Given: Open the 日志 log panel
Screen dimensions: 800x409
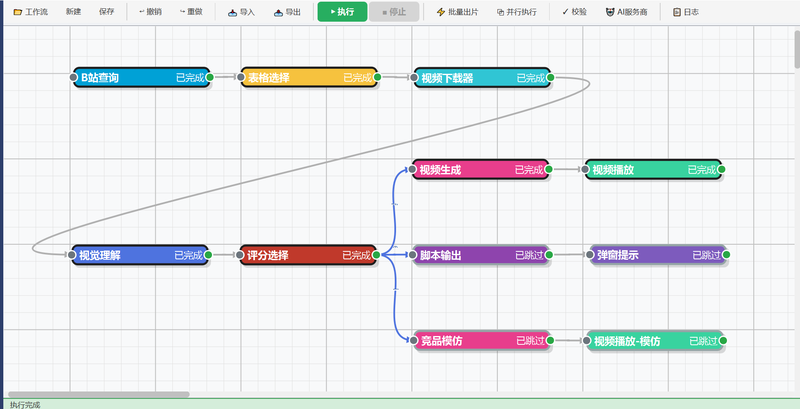Looking at the screenshot, I should 686,12.
